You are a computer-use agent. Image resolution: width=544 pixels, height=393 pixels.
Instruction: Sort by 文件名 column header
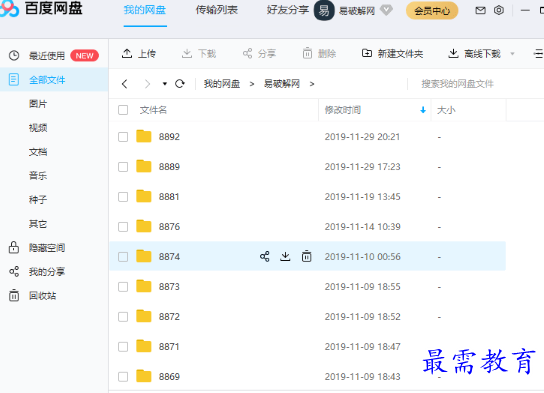pyautogui.click(x=153, y=110)
